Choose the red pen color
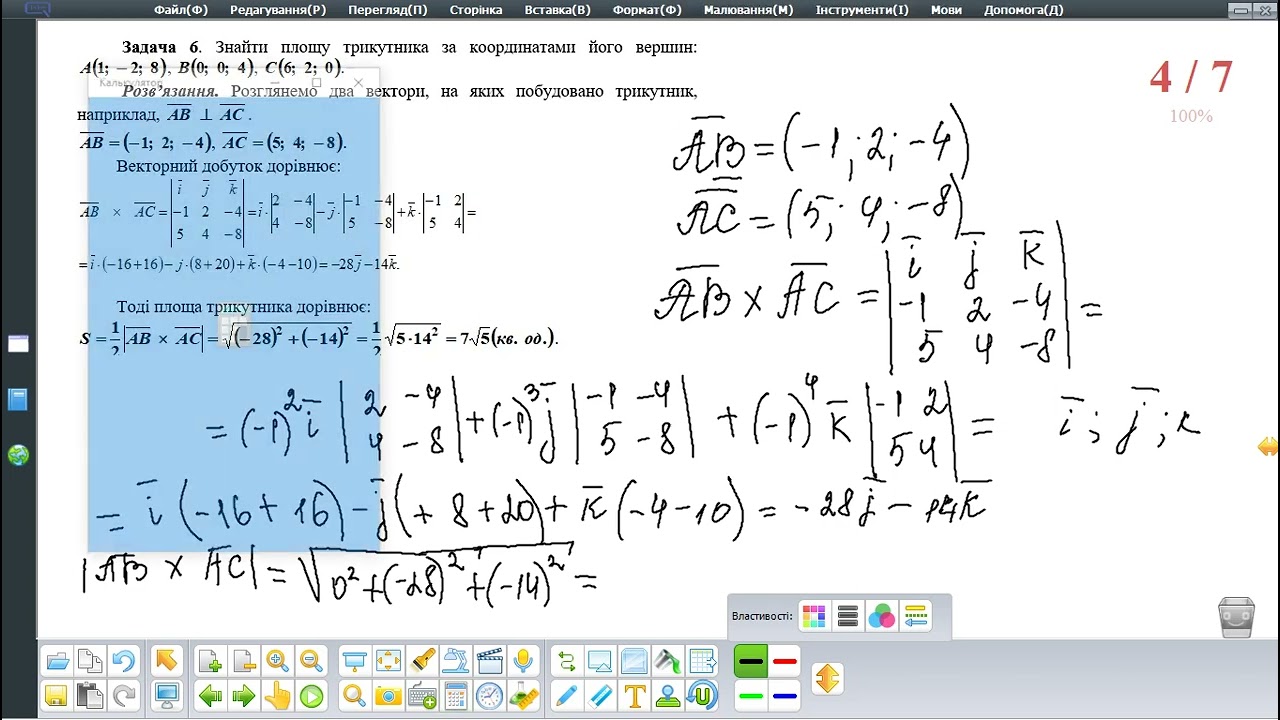 [785, 661]
